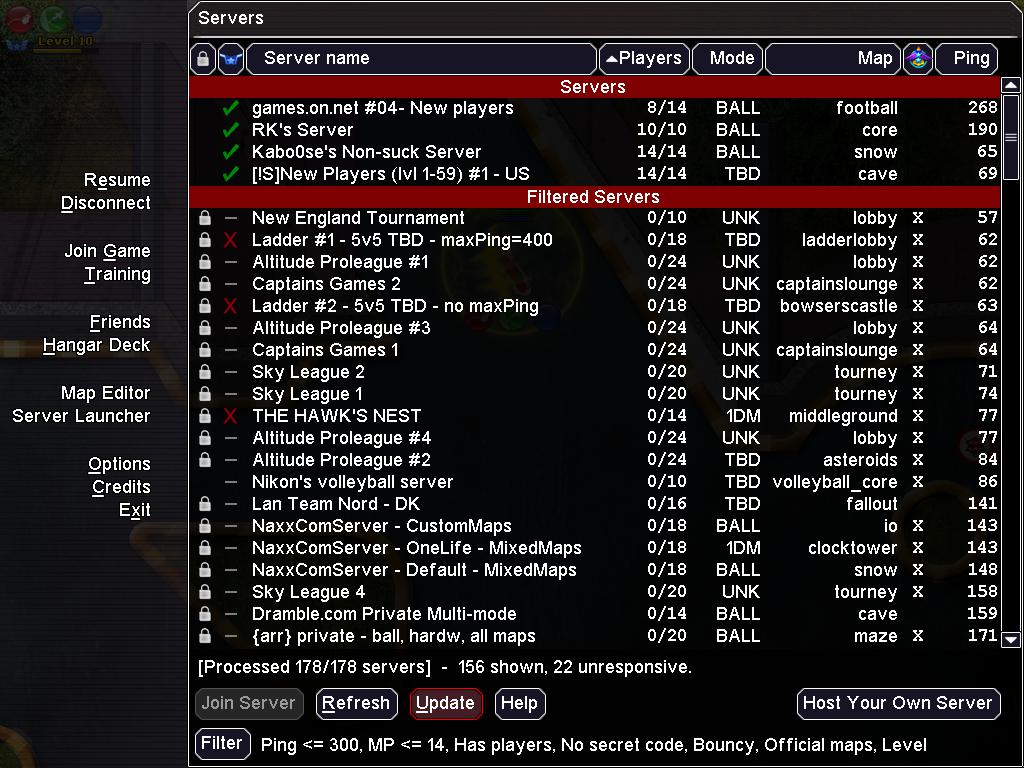Viewport: 1024px width, 768px height.
Task: Sort servers by the Mode column
Action: point(728,59)
